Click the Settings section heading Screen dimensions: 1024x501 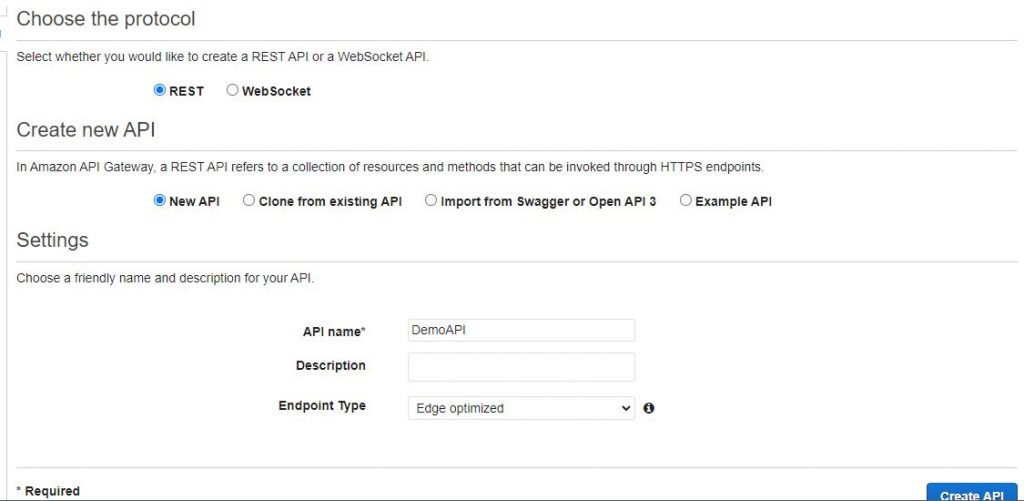pos(52,240)
